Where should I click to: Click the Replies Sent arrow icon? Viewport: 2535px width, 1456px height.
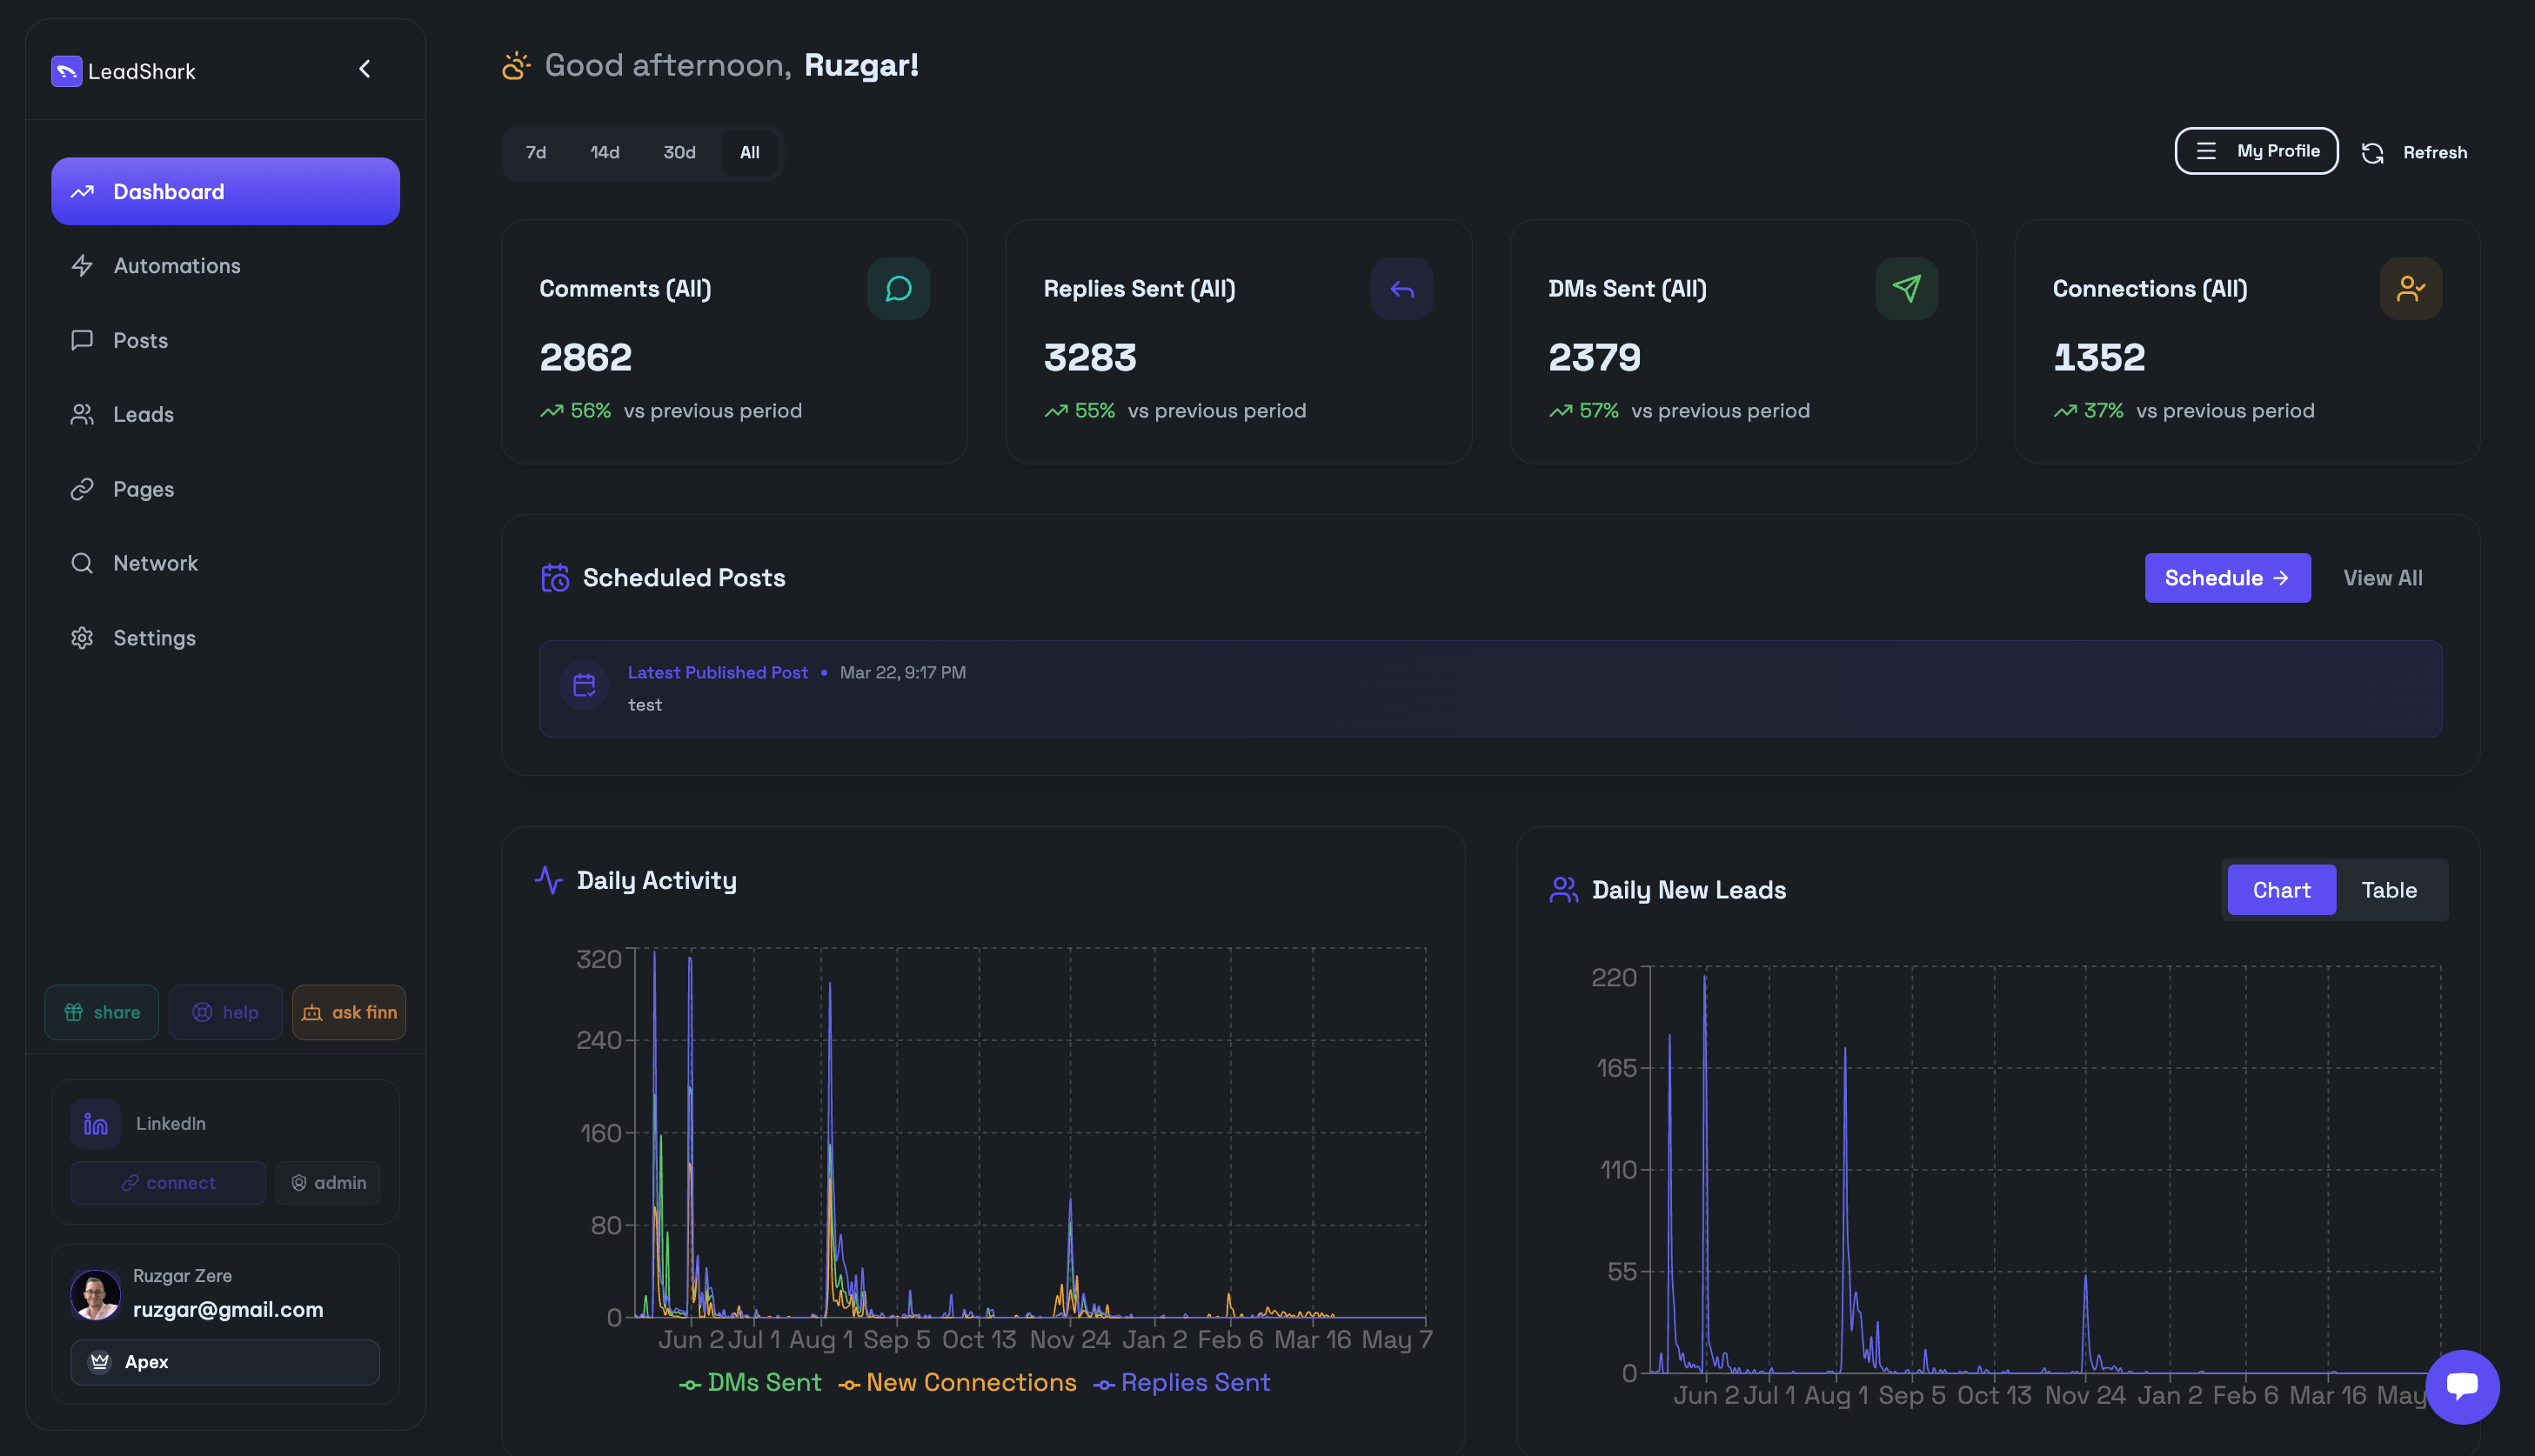1402,289
